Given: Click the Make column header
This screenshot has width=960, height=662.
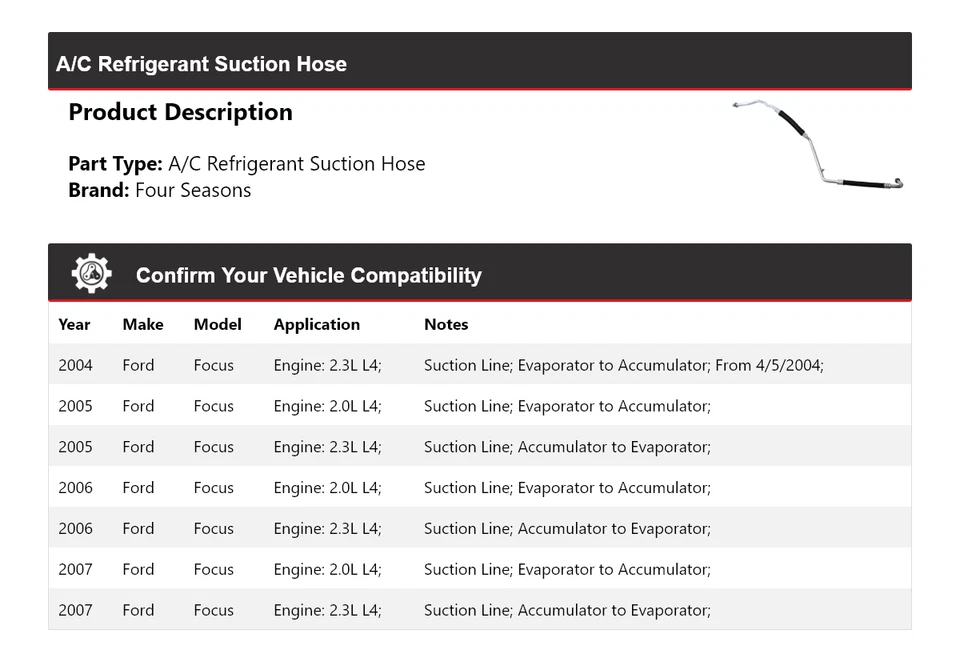Looking at the screenshot, I should click(x=143, y=324).
